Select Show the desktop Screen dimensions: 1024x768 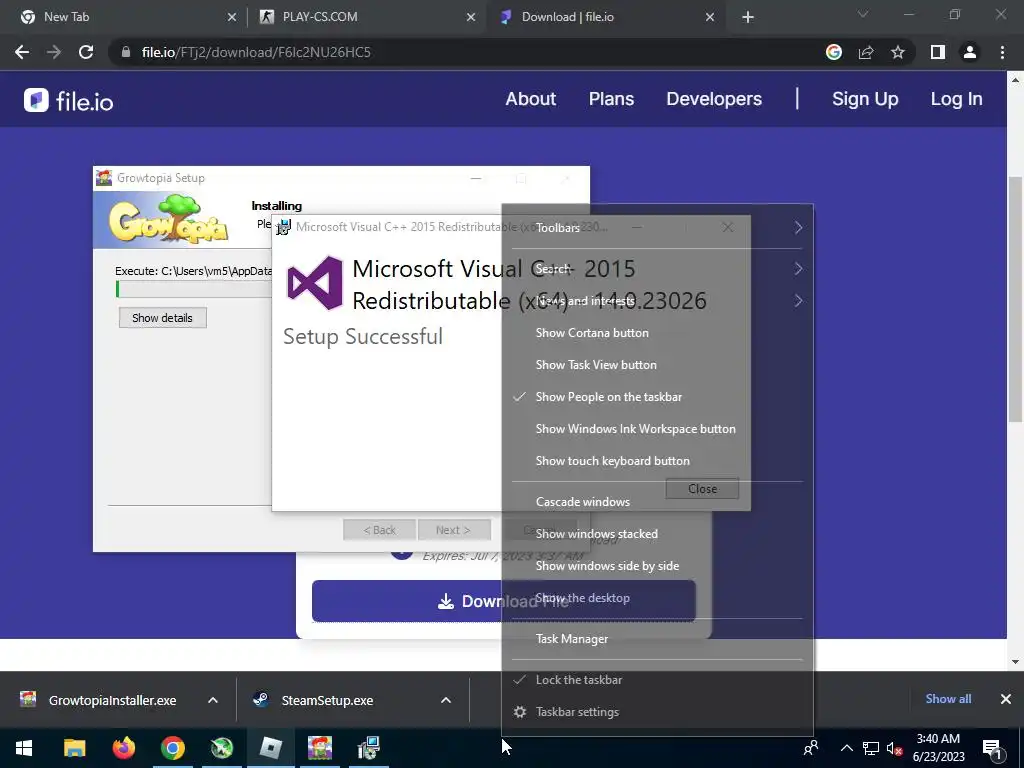point(583,598)
